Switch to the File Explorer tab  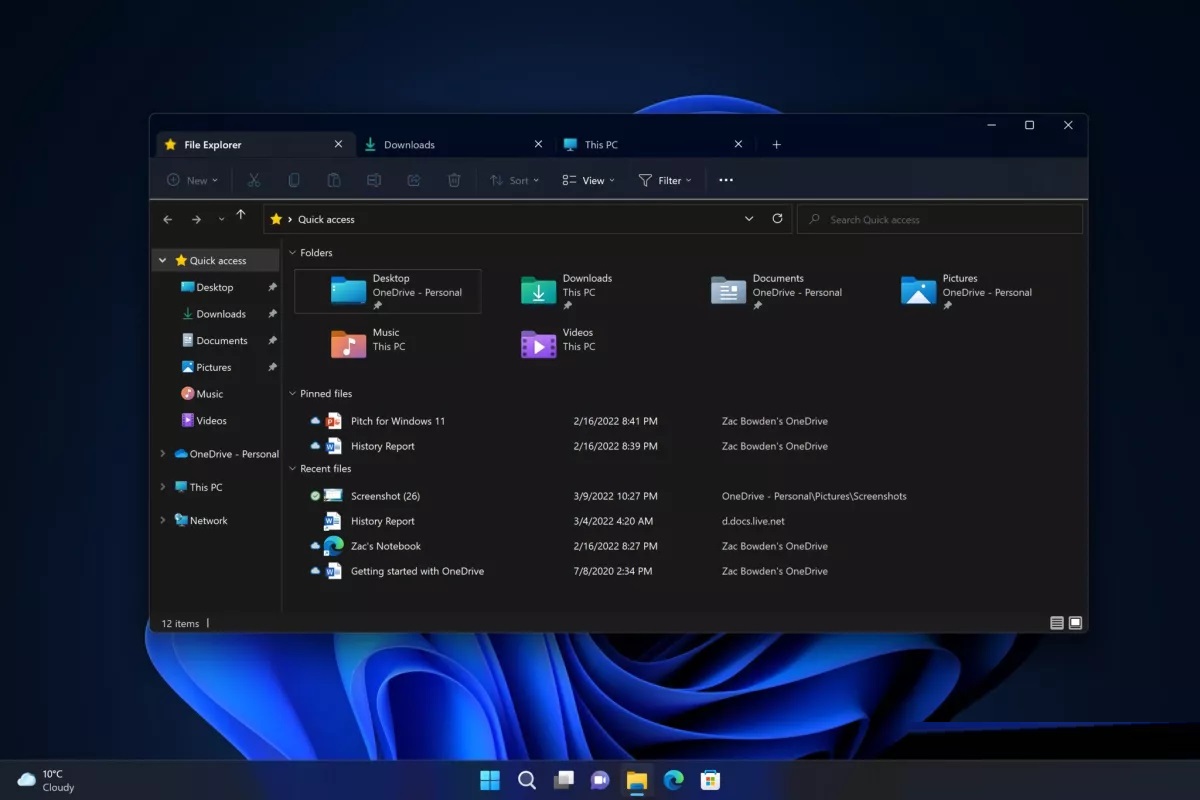click(255, 145)
